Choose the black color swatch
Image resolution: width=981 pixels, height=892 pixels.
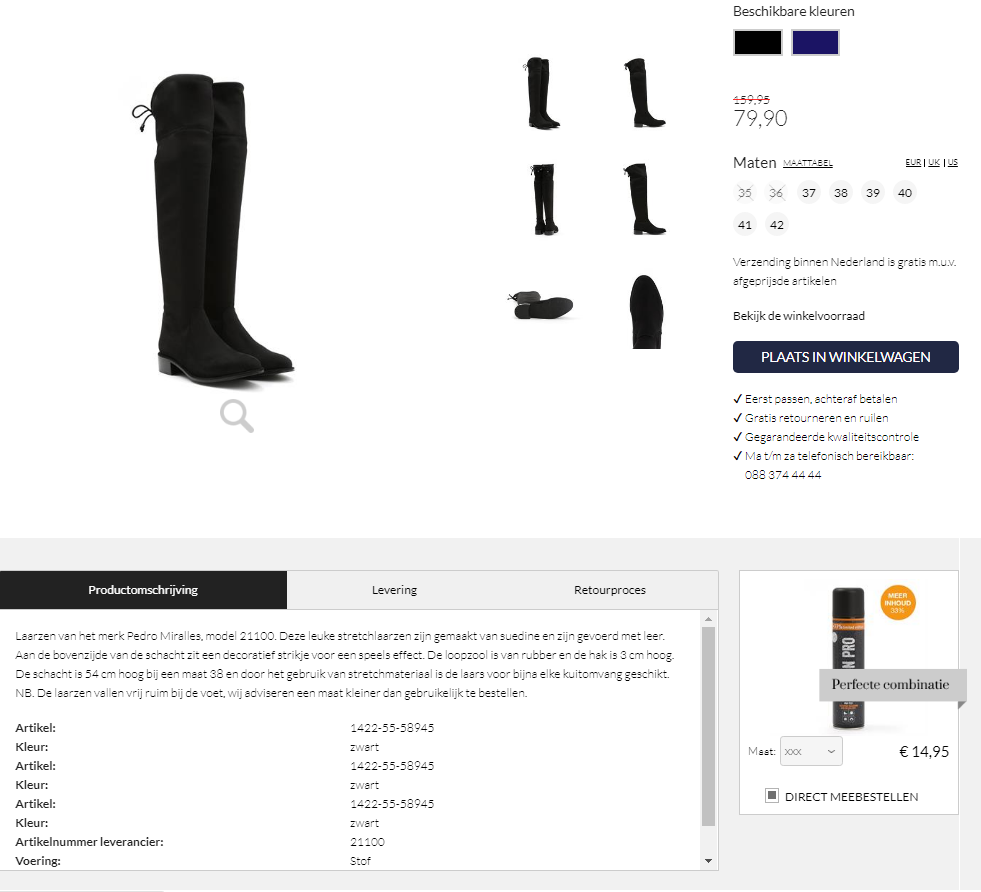(758, 43)
